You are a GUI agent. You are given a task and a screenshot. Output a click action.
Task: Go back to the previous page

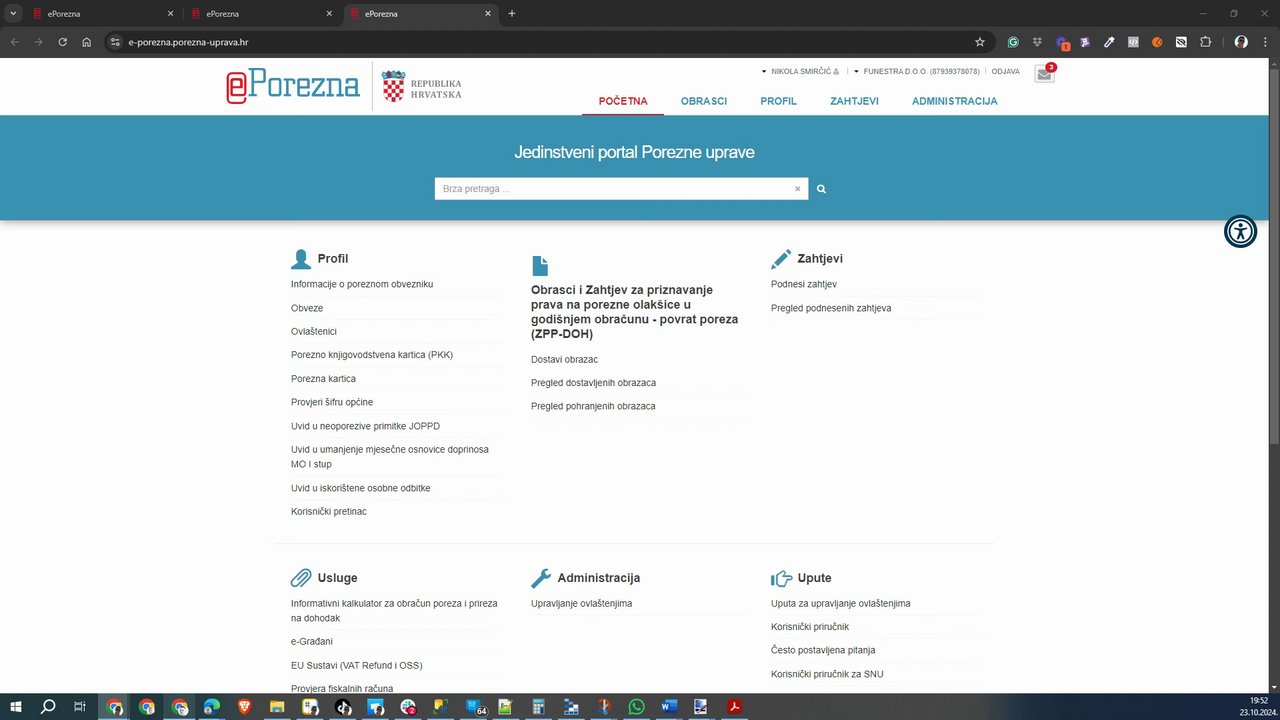tap(15, 42)
